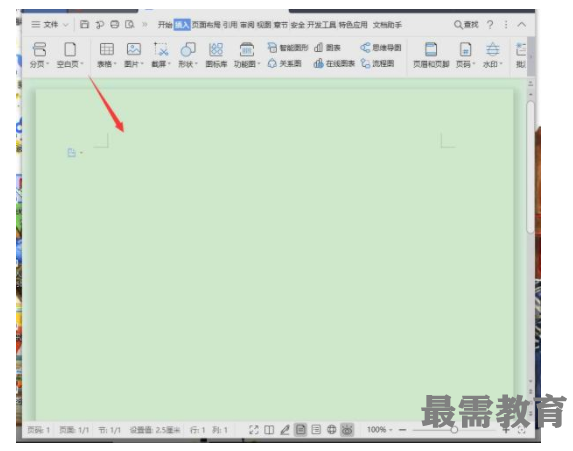Toggle outline view icon
573x451 pixels.
coord(316,430)
